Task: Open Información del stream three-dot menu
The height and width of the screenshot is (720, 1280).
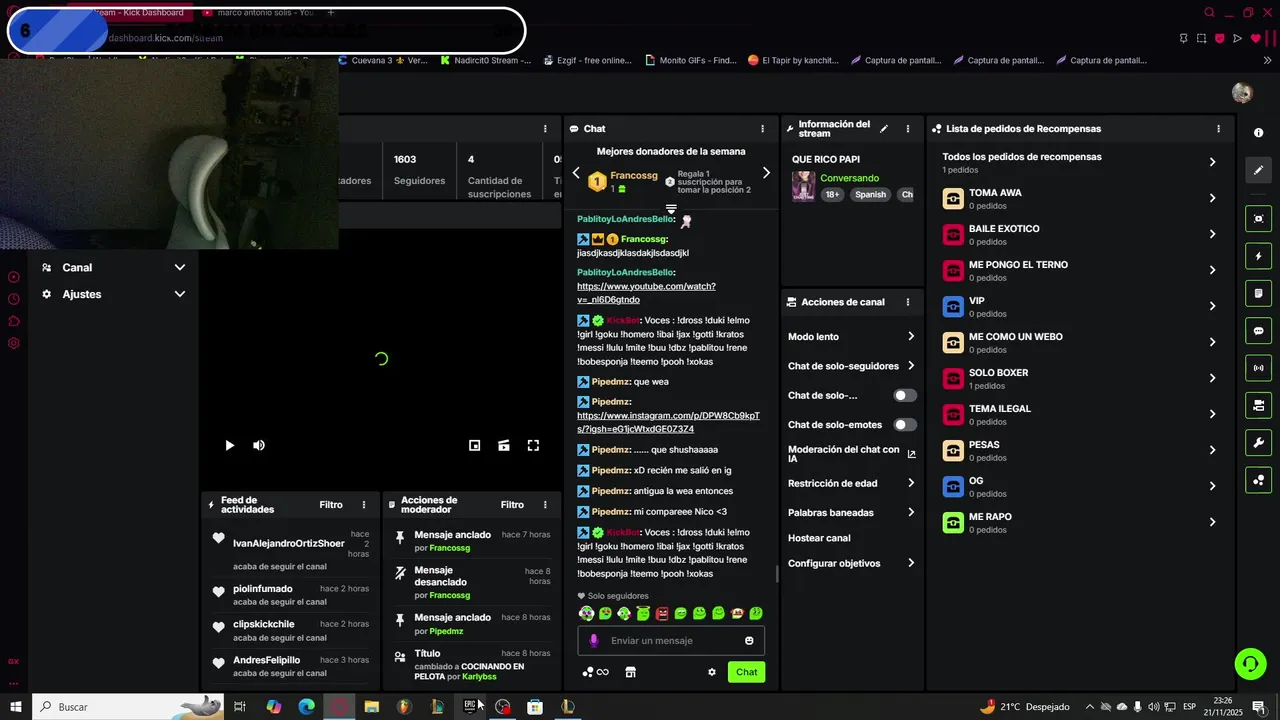Action: 908,129
